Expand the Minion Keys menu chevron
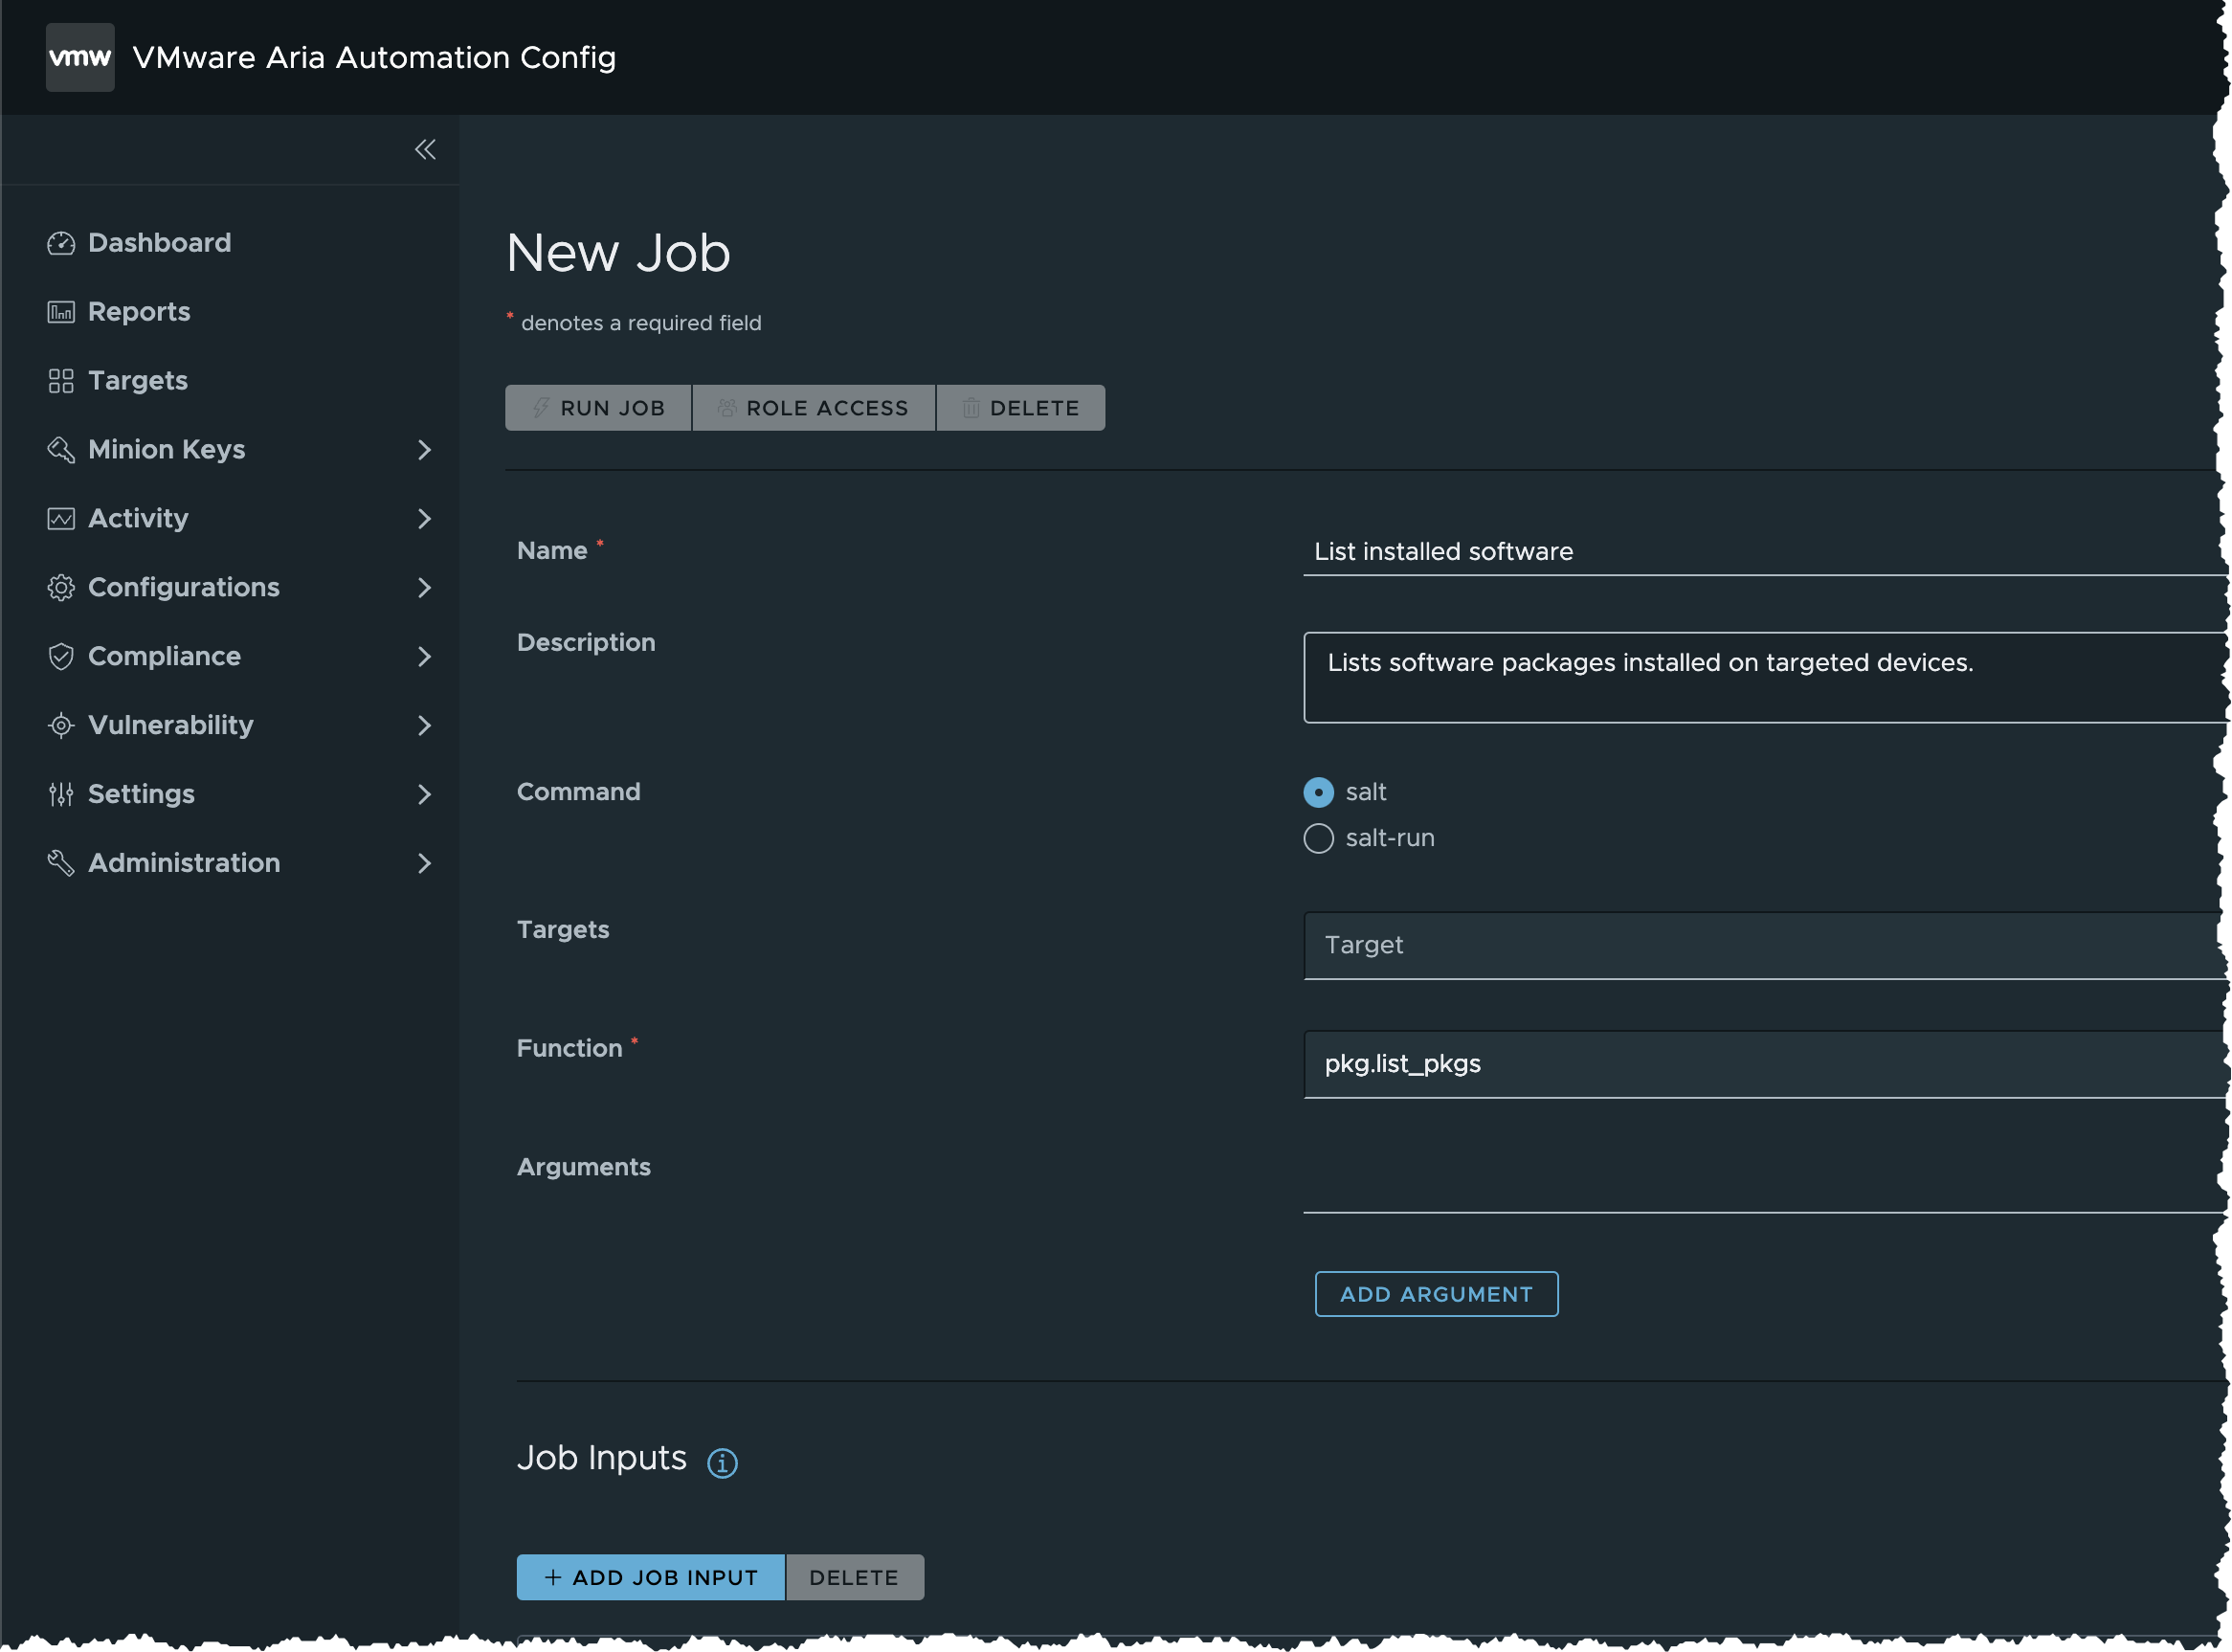 tap(424, 450)
